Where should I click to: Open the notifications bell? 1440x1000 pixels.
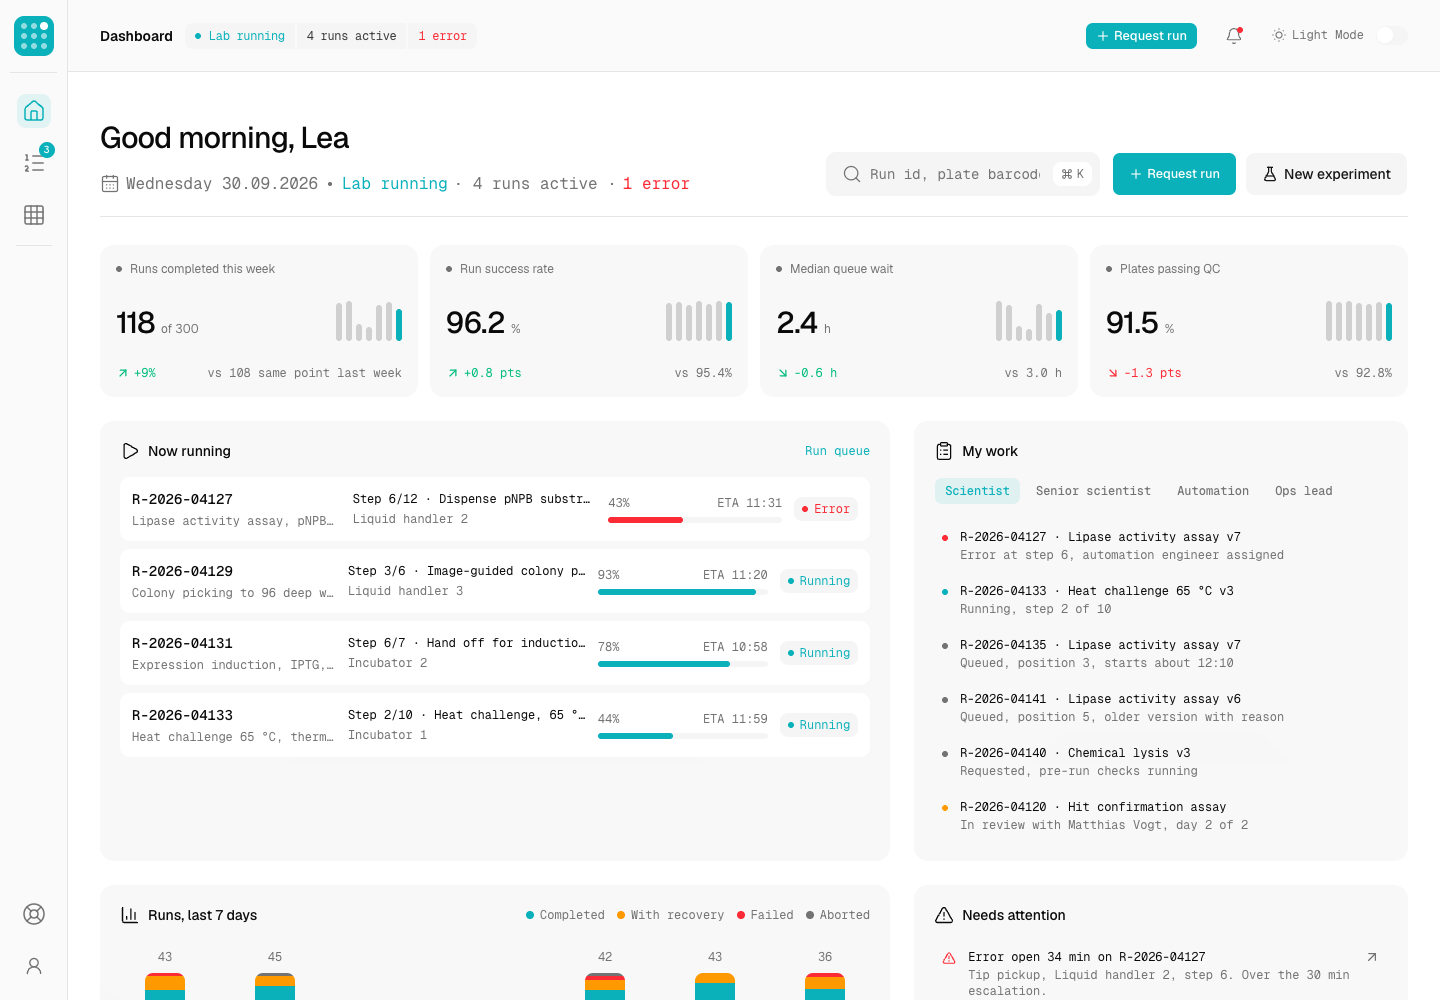(1234, 36)
